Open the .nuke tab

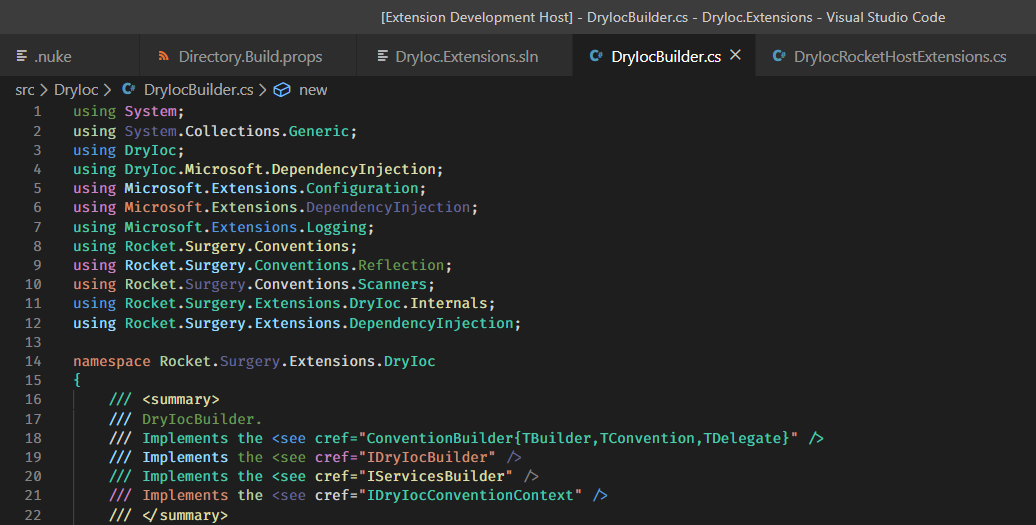click(x=69, y=56)
